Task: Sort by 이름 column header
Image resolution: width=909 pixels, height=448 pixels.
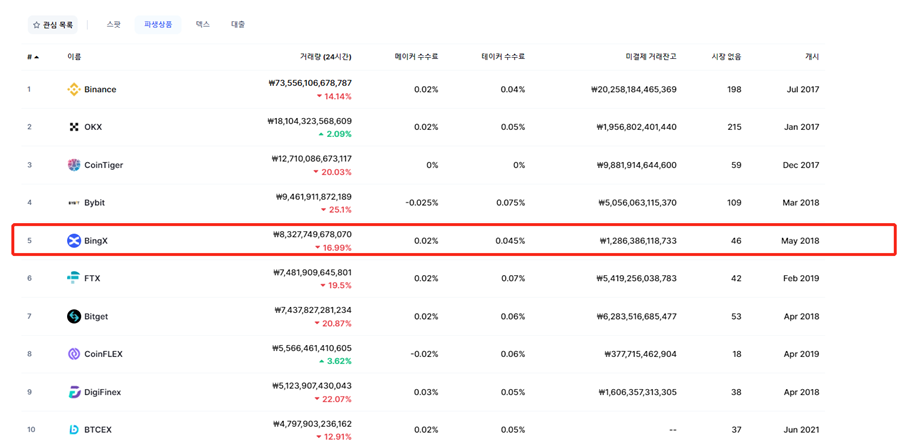Action: click(x=74, y=57)
